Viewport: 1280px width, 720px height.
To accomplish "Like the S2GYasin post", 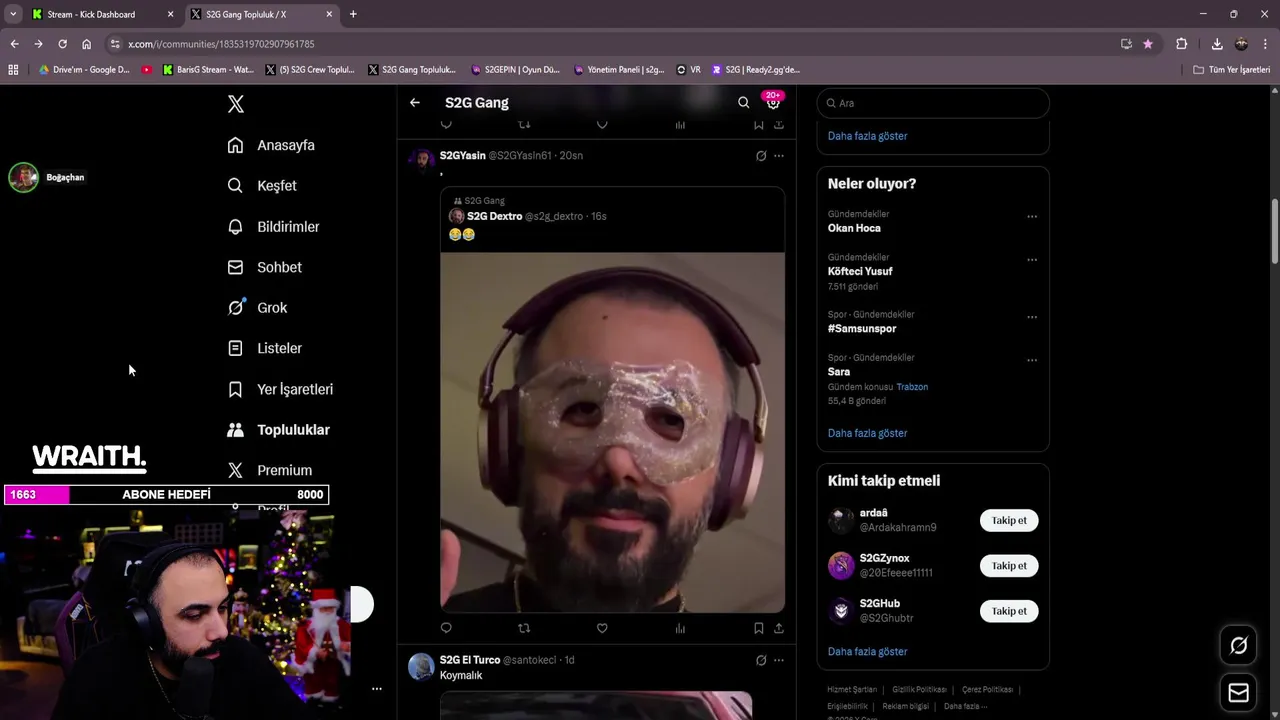I will coord(602,628).
